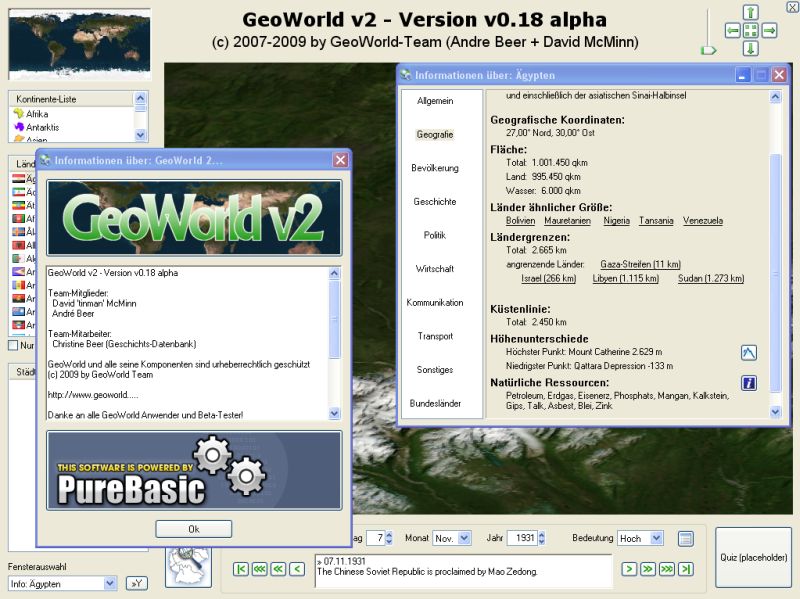Click the double-right-arrow history button

[648, 569]
